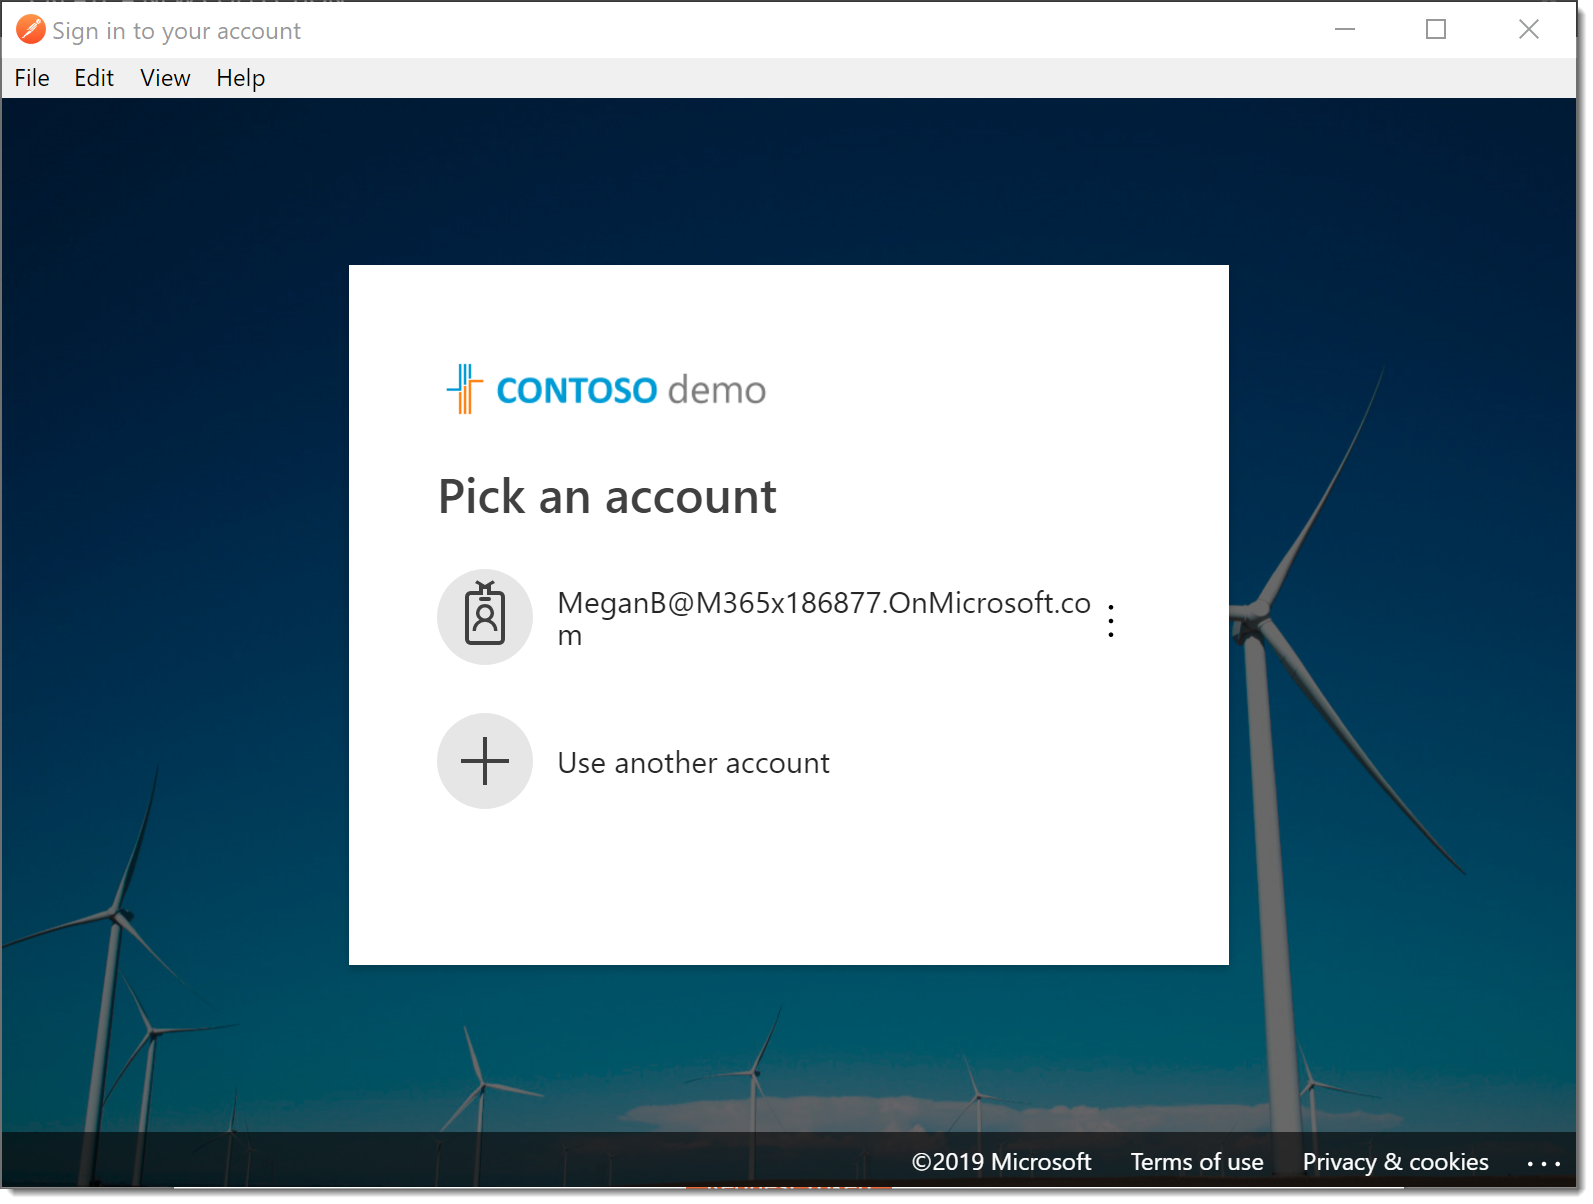Click the Pick an account heading

point(607,497)
